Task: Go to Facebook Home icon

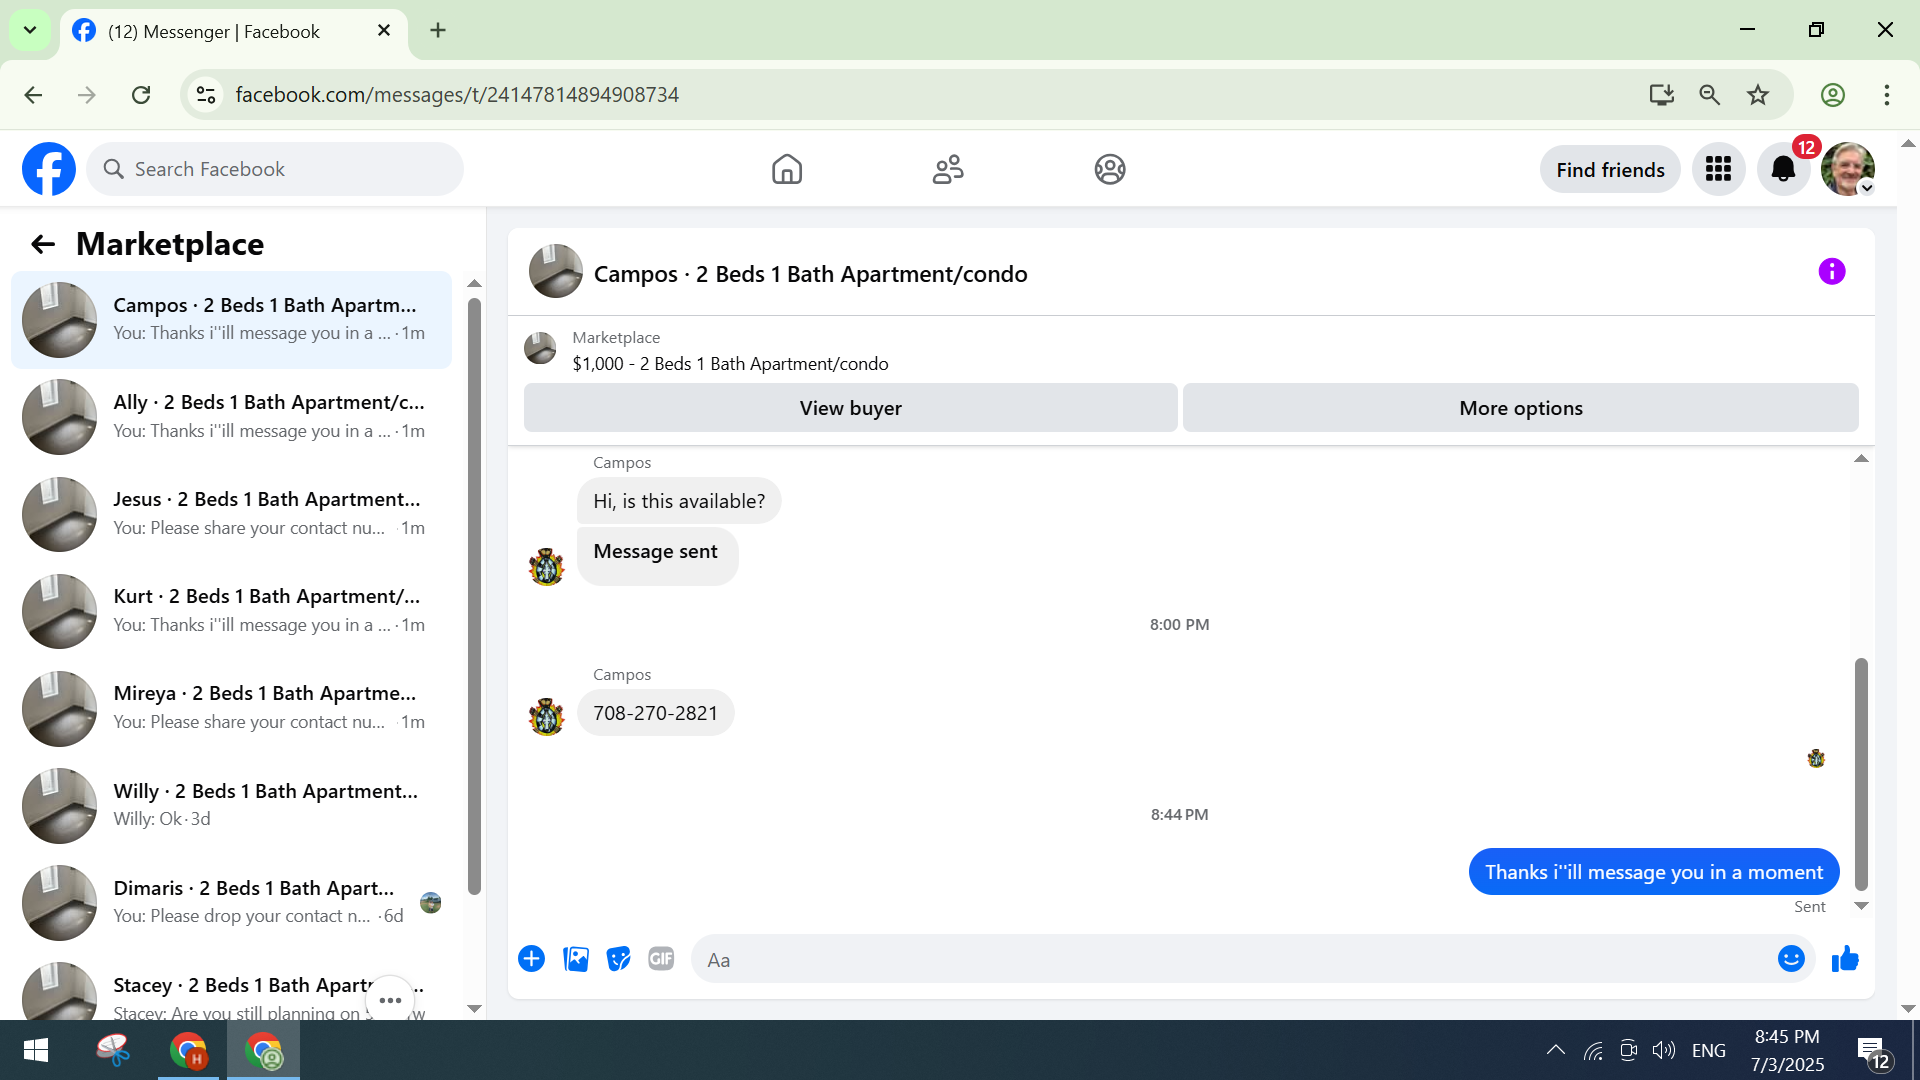Action: (x=787, y=170)
